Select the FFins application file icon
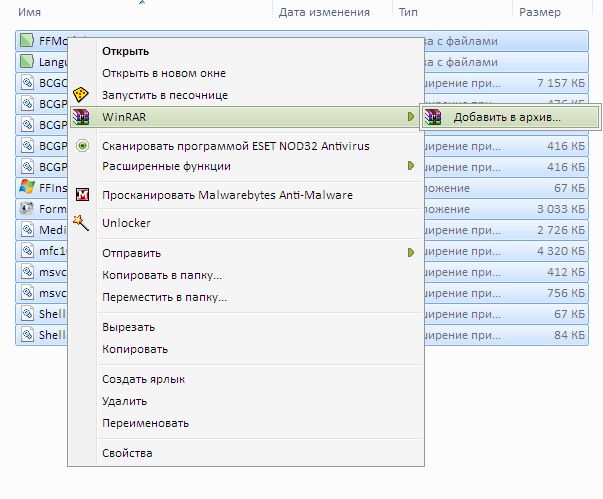This screenshot has width=603, height=499. [x=28, y=187]
